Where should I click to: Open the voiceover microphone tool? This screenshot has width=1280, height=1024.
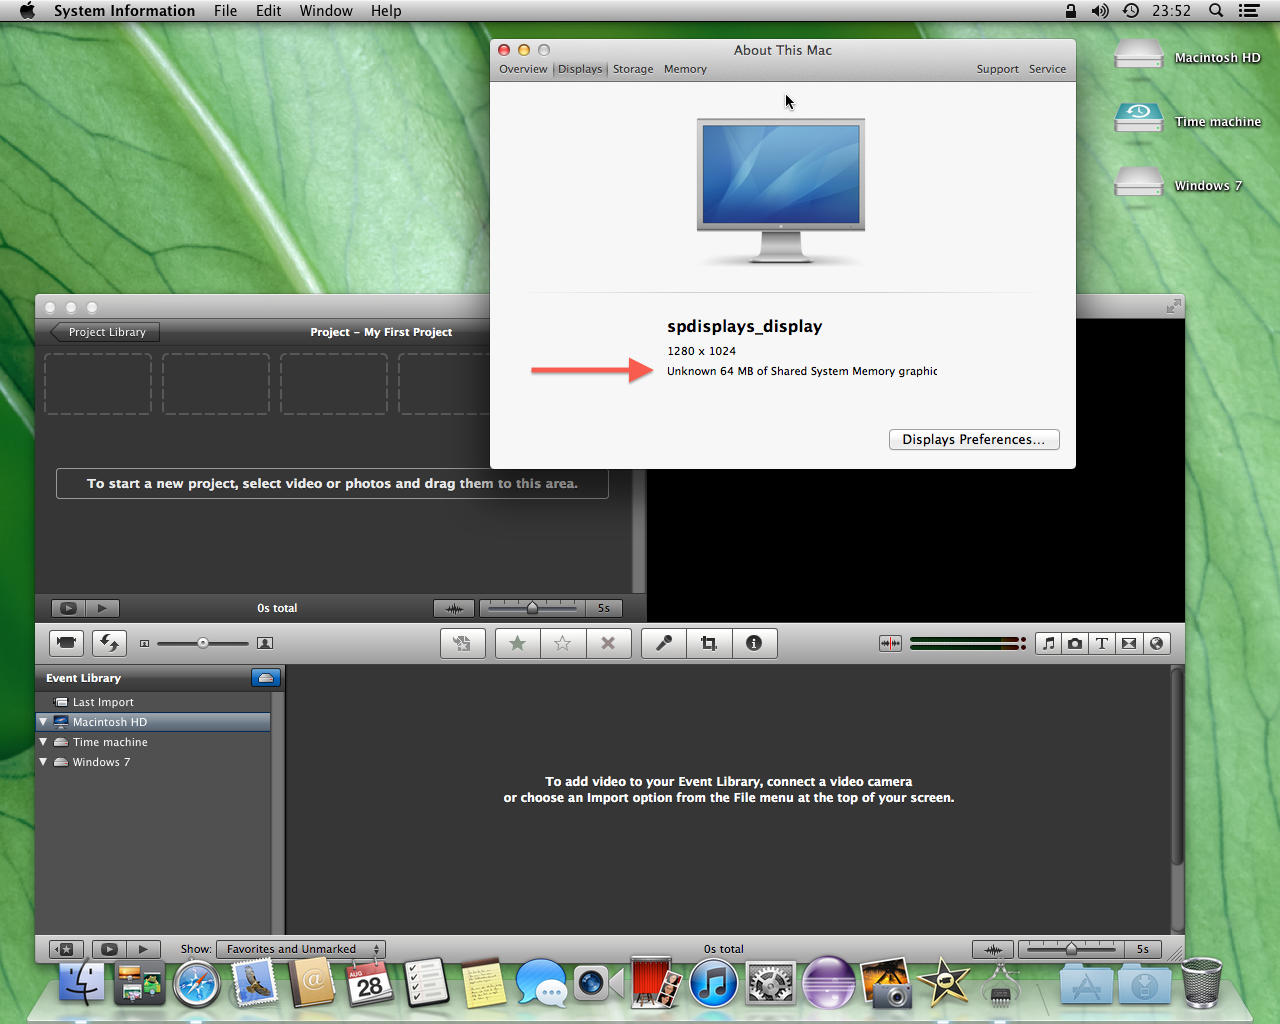[x=663, y=643]
